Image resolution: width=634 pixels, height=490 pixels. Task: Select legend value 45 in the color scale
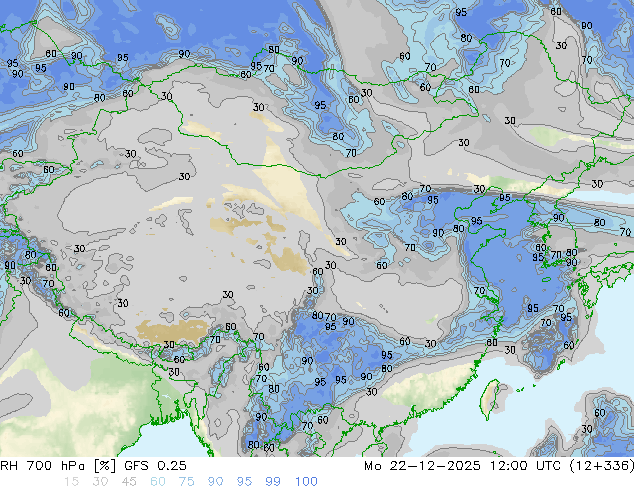point(129,482)
